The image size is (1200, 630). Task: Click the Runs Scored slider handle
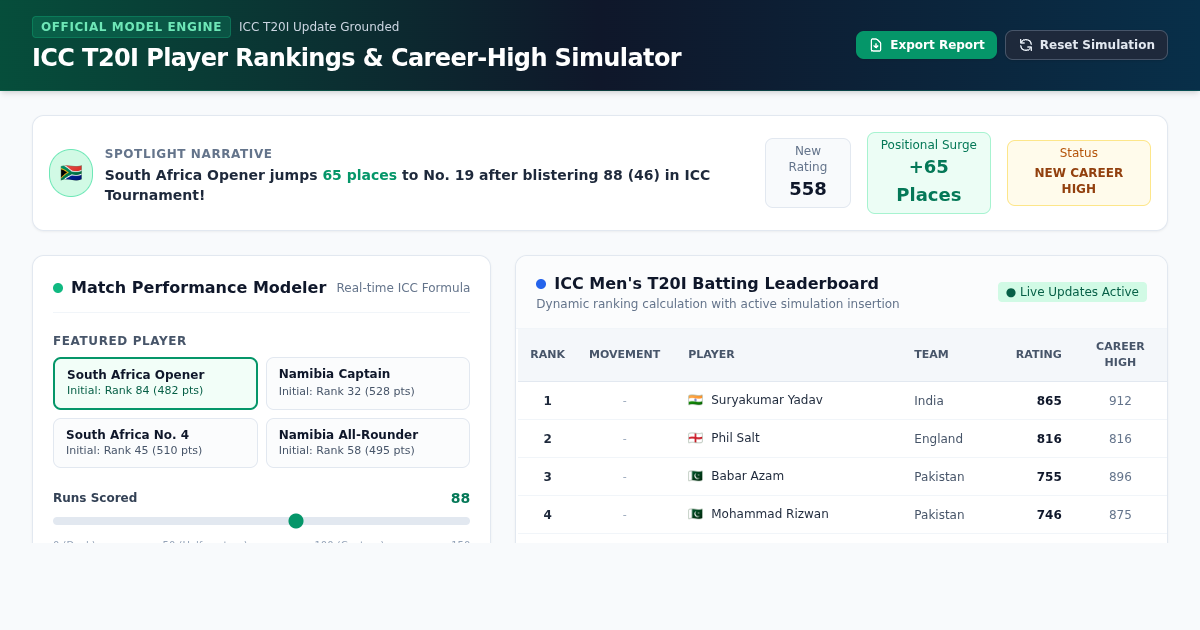(296, 521)
